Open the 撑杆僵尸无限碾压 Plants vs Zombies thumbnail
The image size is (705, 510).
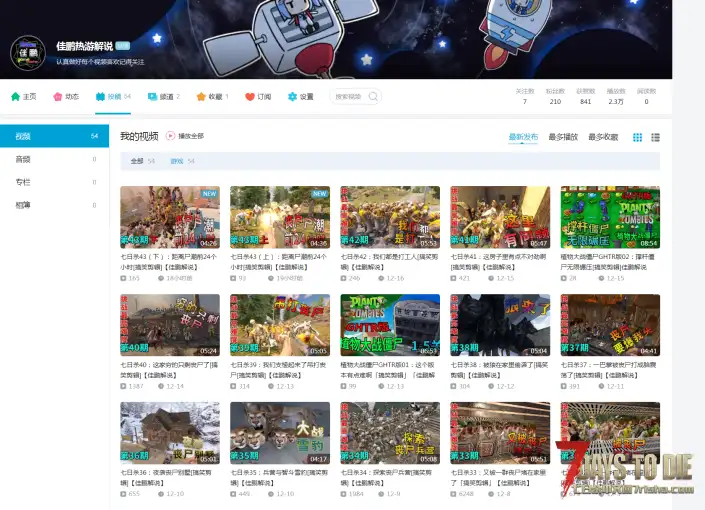click(610, 217)
